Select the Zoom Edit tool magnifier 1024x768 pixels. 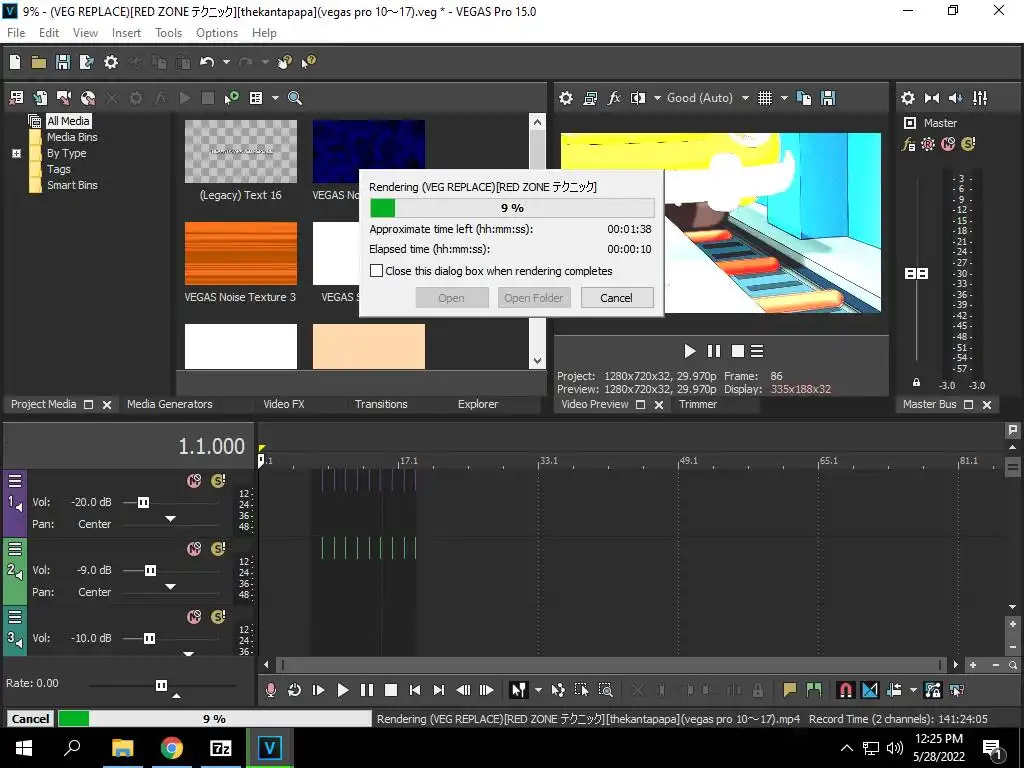pyautogui.click(x=605, y=690)
